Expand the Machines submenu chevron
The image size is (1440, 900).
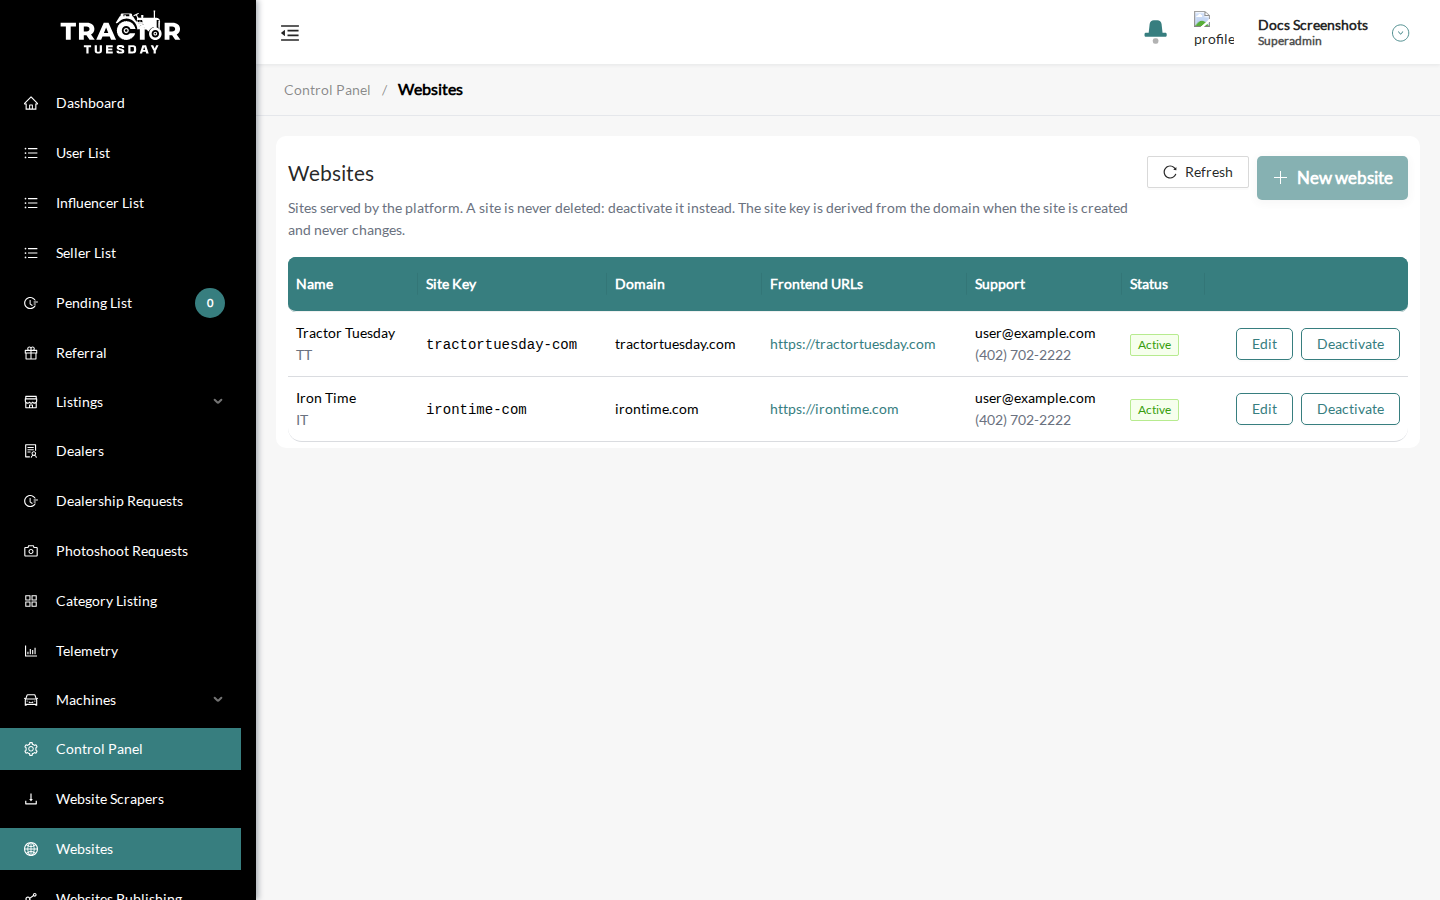point(218,700)
